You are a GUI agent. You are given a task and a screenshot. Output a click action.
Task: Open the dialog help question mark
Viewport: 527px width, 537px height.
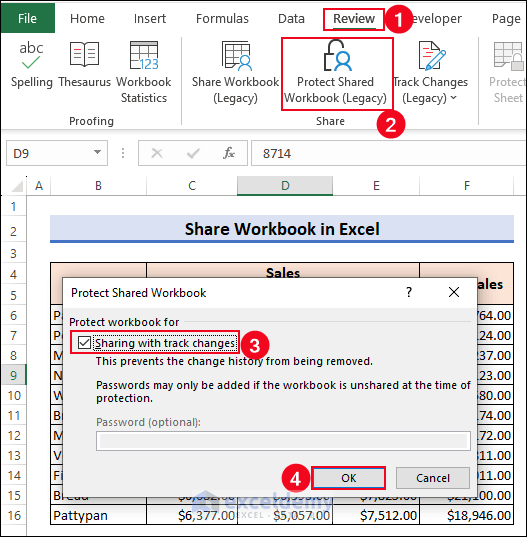coord(409,292)
